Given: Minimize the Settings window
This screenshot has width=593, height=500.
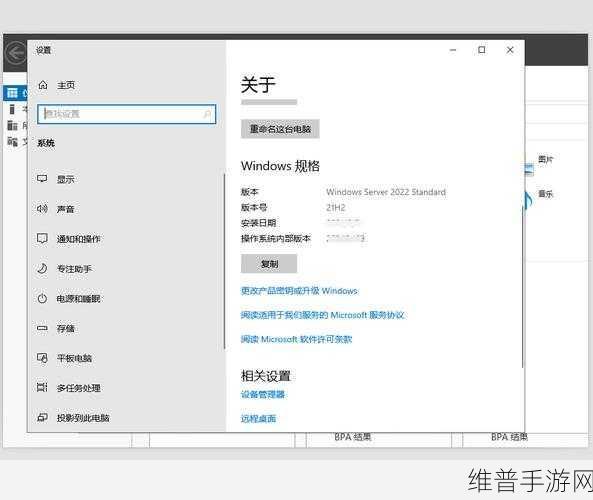Looking at the screenshot, I should coord(453,50).
